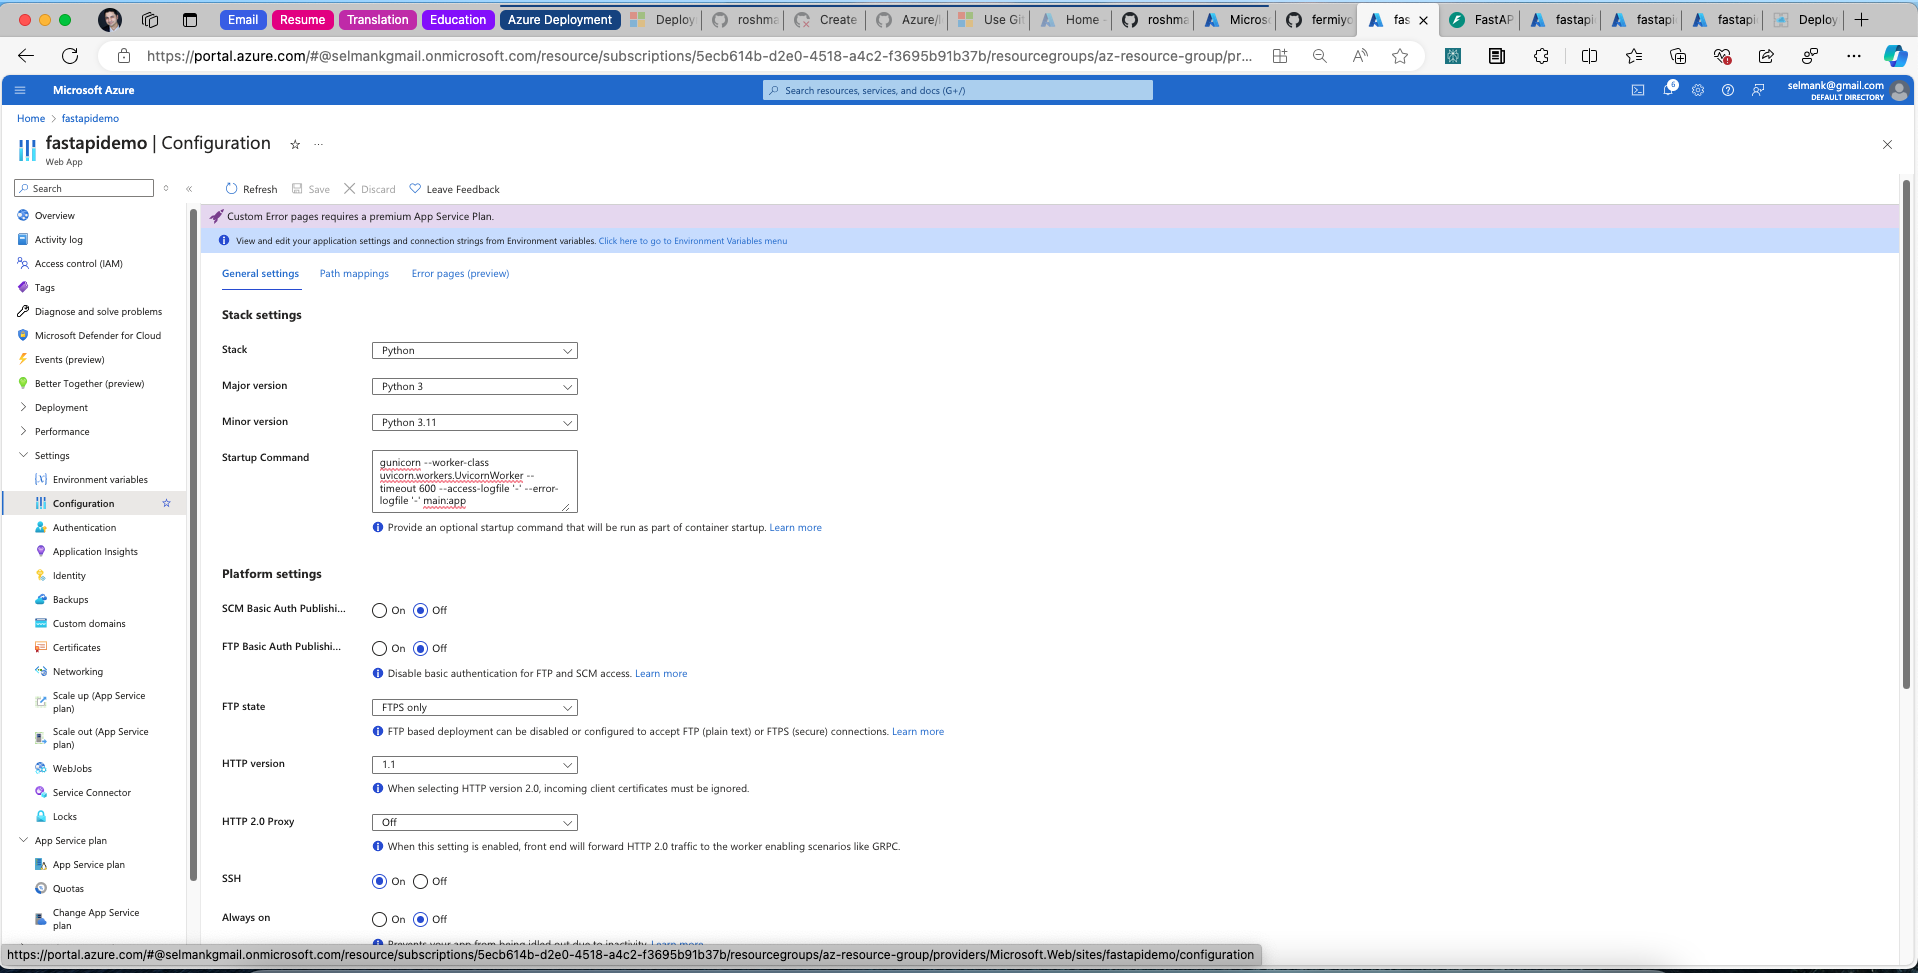The height and width of the screenshot is (973, 1918).
Task: Open Learn more for startup command
Action: point(795,527)
